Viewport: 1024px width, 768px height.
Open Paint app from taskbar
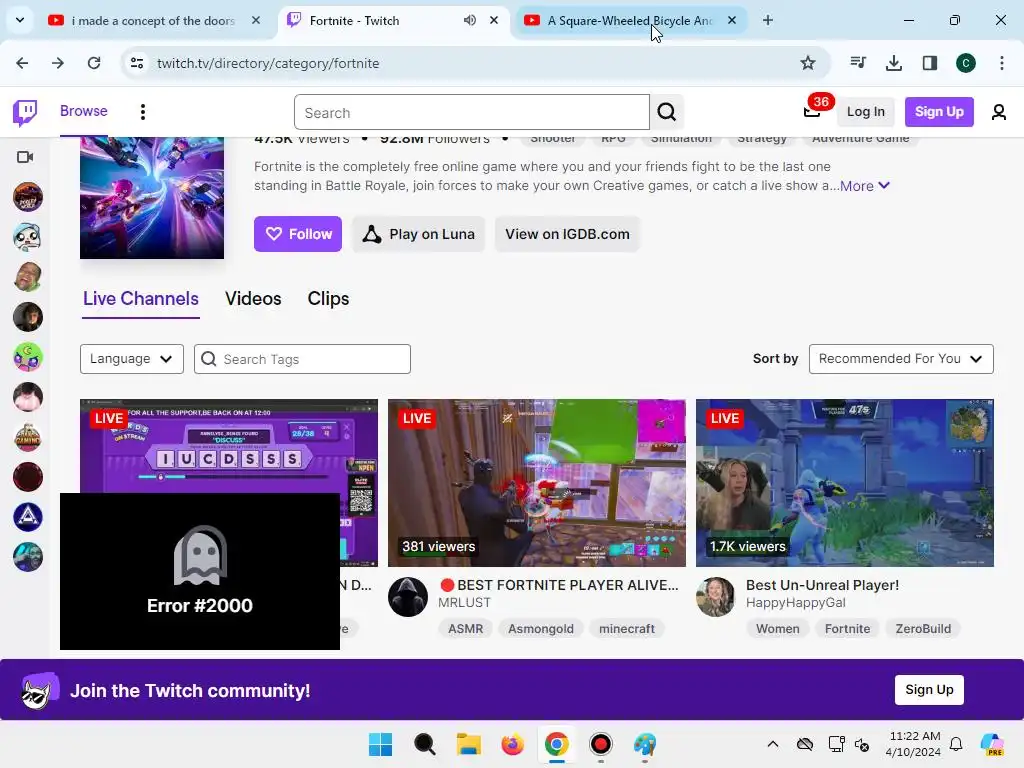(x=645, y=744)
